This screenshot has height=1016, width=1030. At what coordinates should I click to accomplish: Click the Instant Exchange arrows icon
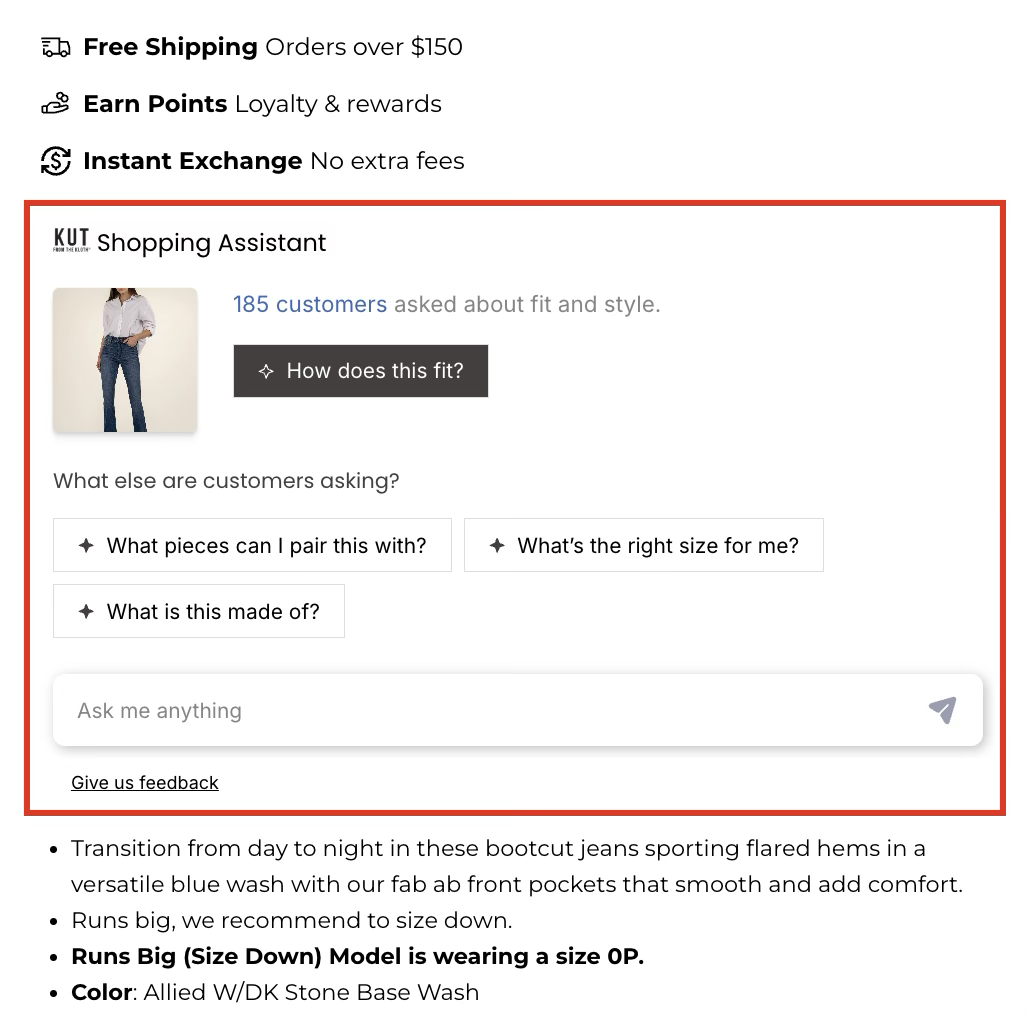pyautogui.click(x=56, y=161)
